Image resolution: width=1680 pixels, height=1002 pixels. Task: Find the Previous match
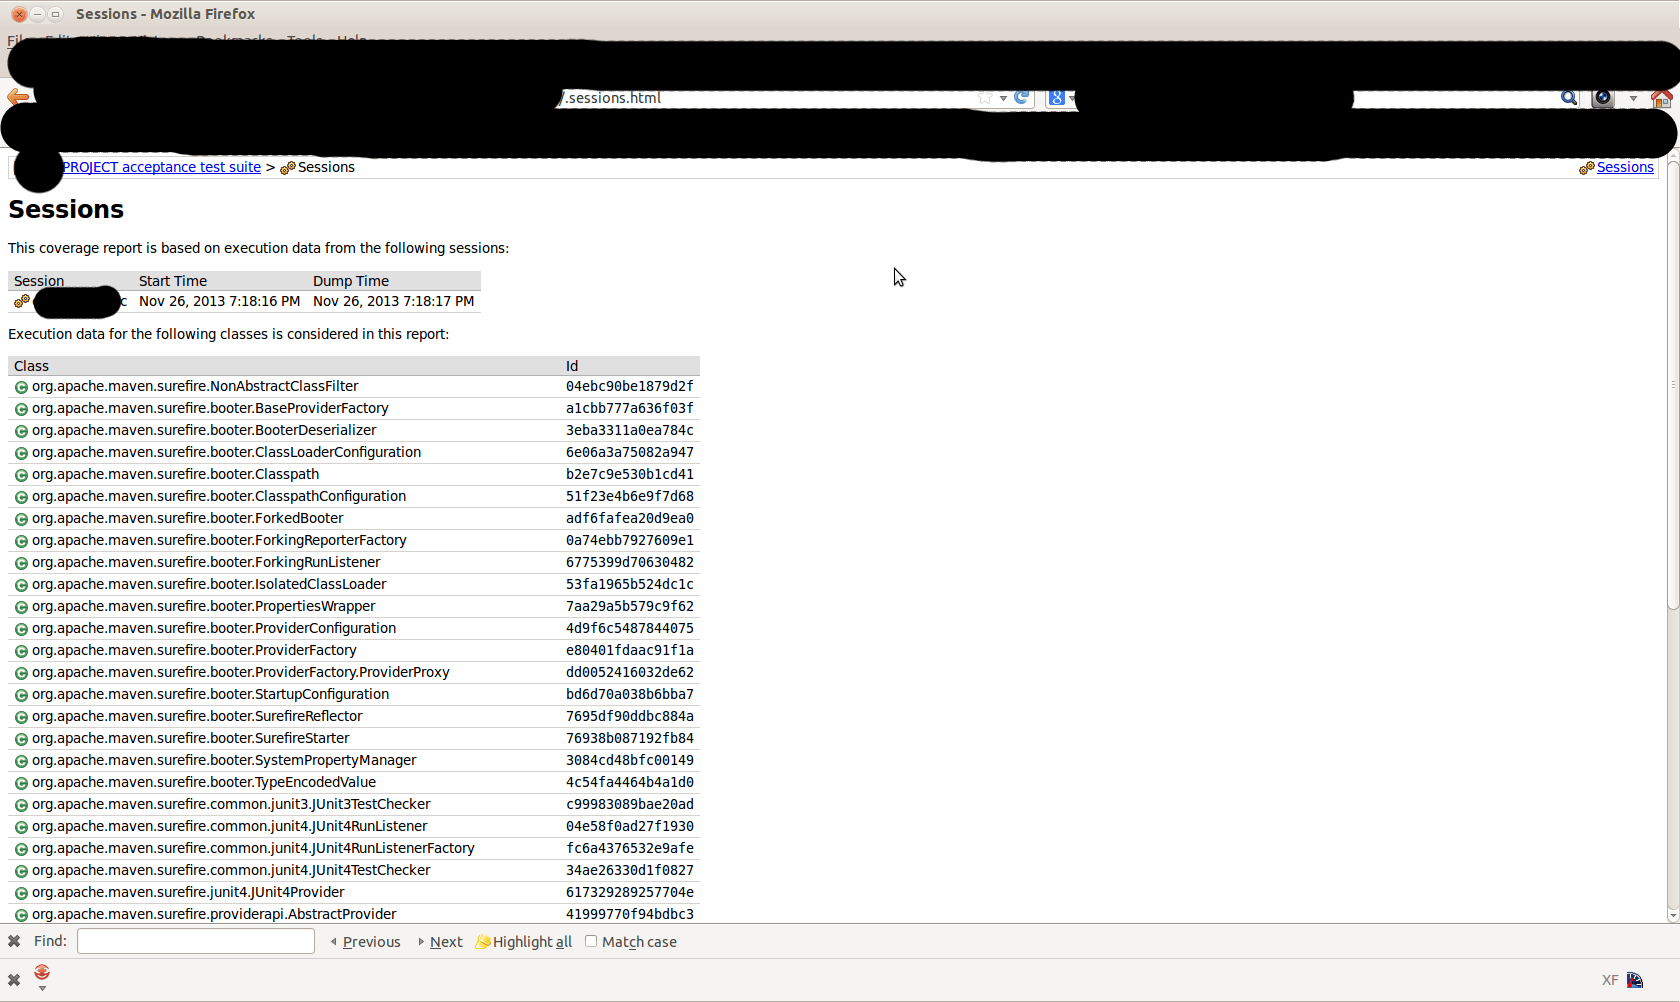pos(365,942)
